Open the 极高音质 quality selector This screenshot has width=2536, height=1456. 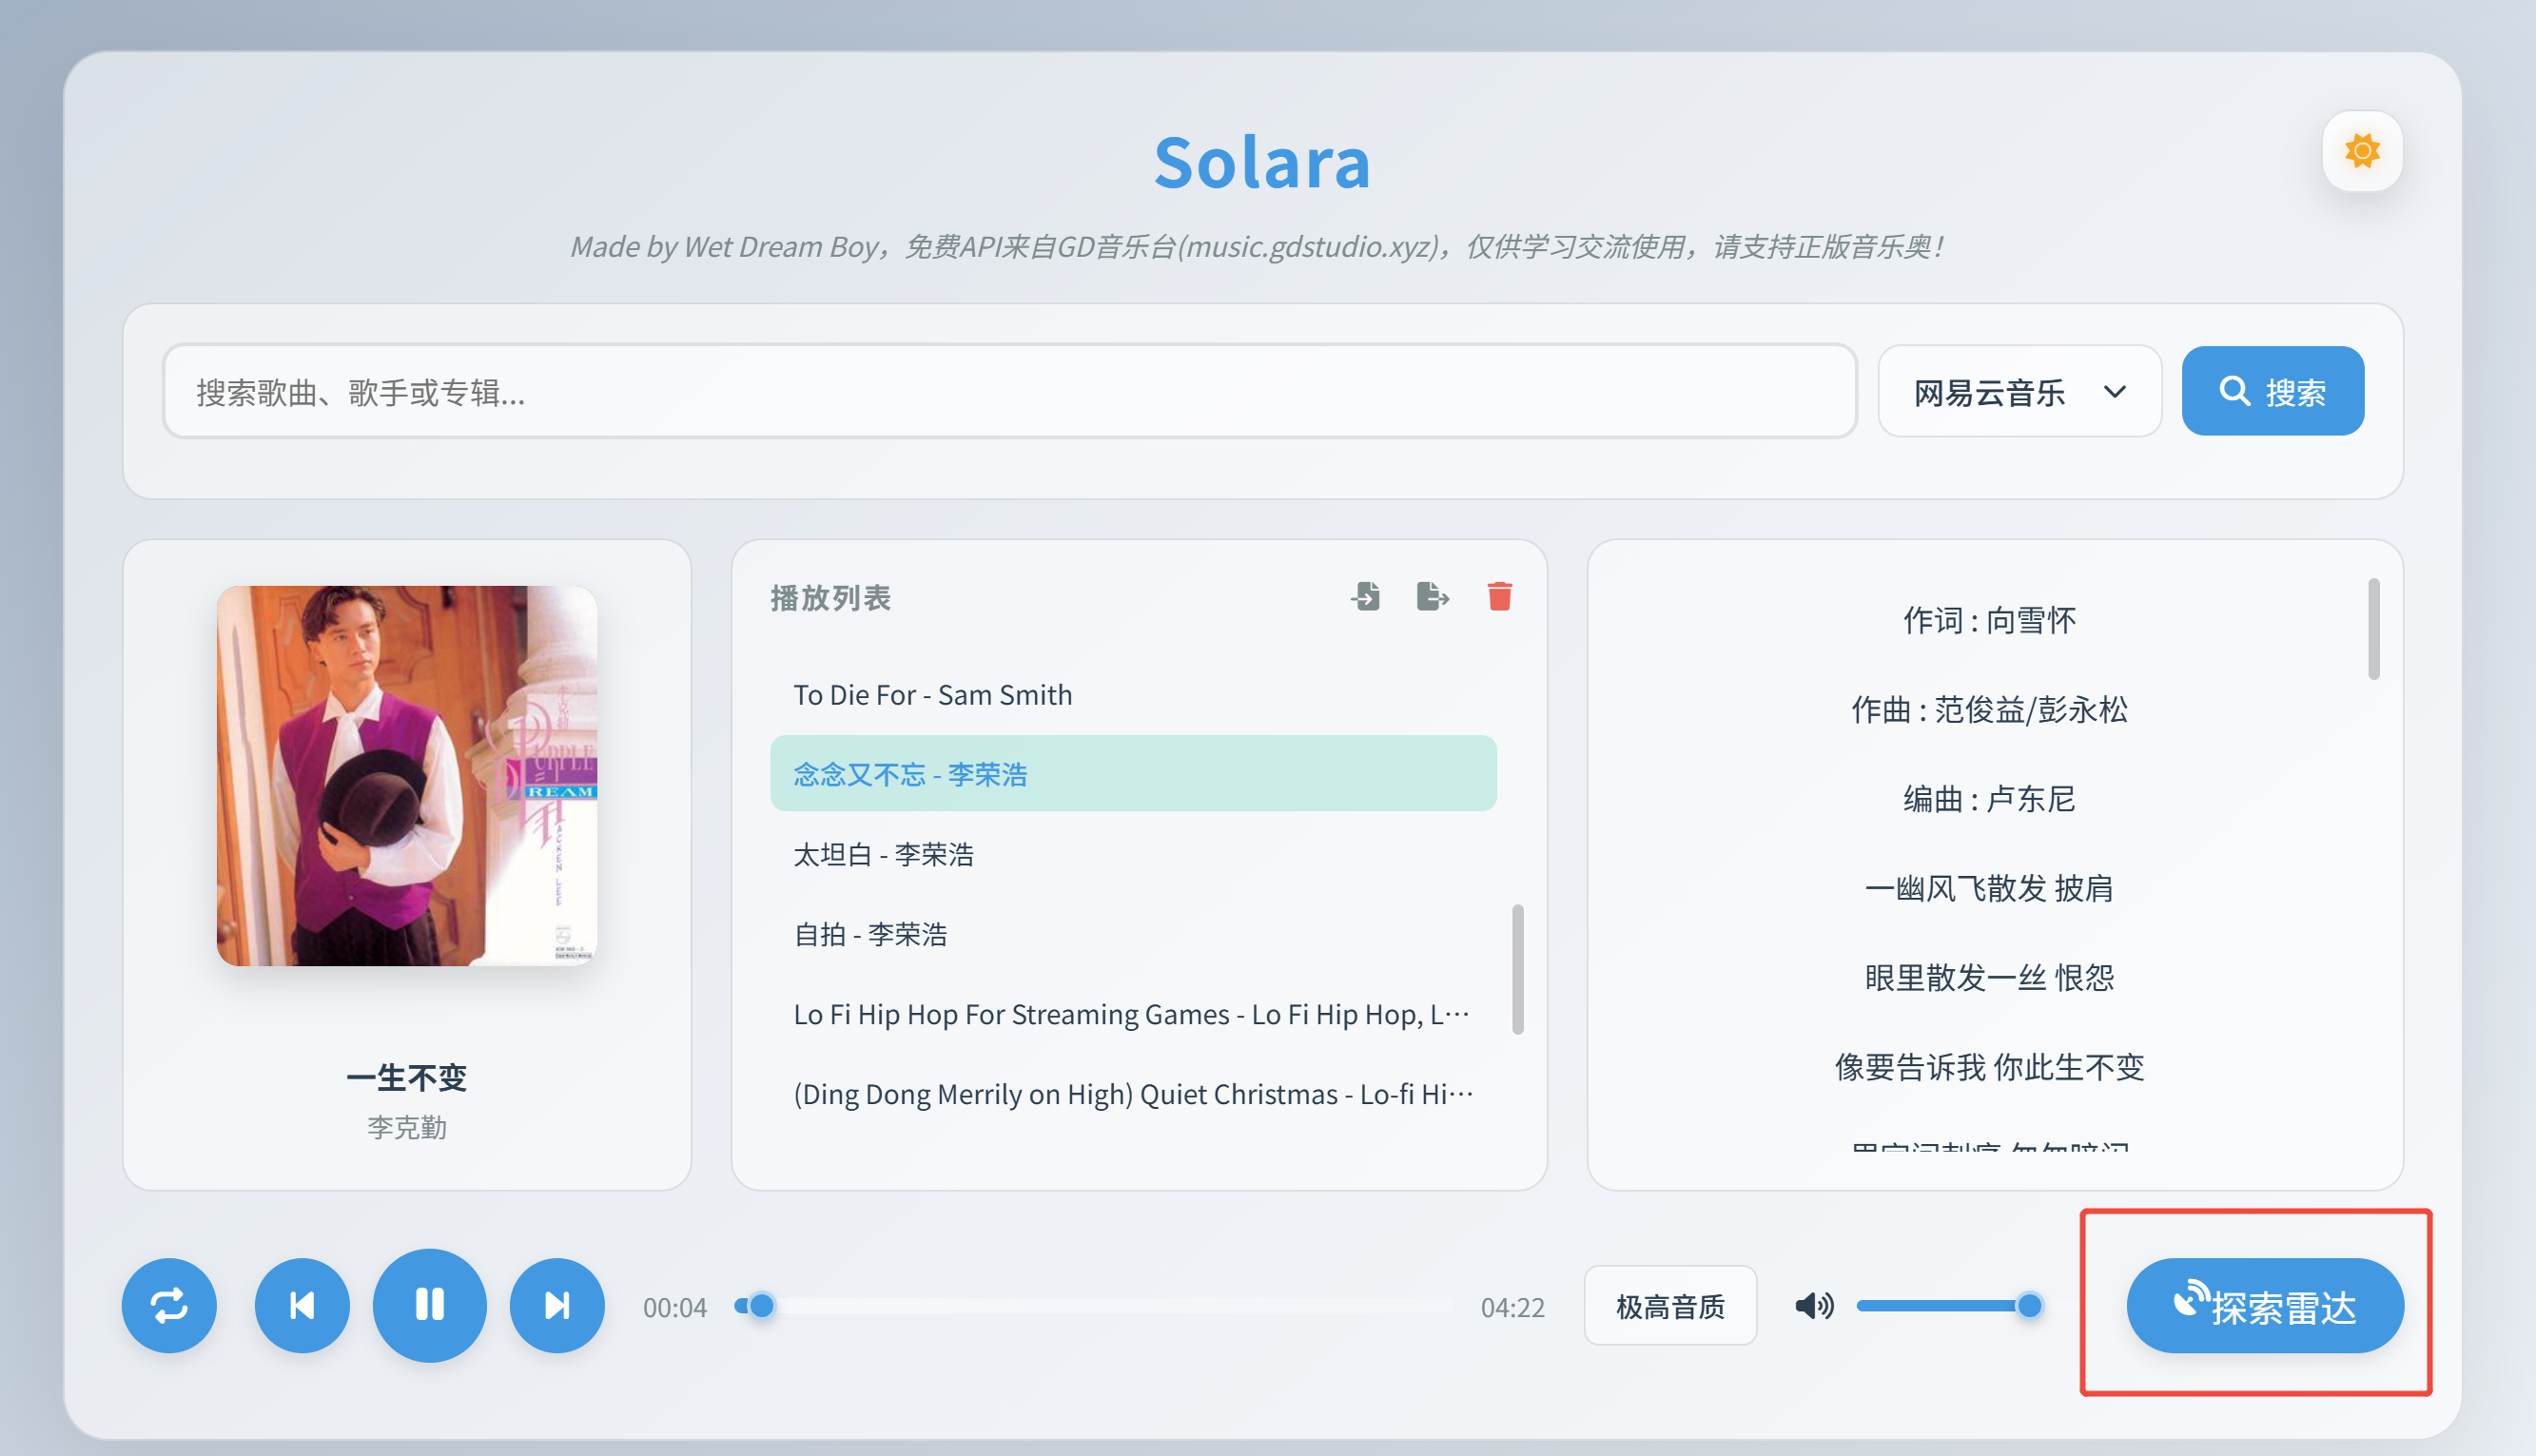pos(1670,1306)
